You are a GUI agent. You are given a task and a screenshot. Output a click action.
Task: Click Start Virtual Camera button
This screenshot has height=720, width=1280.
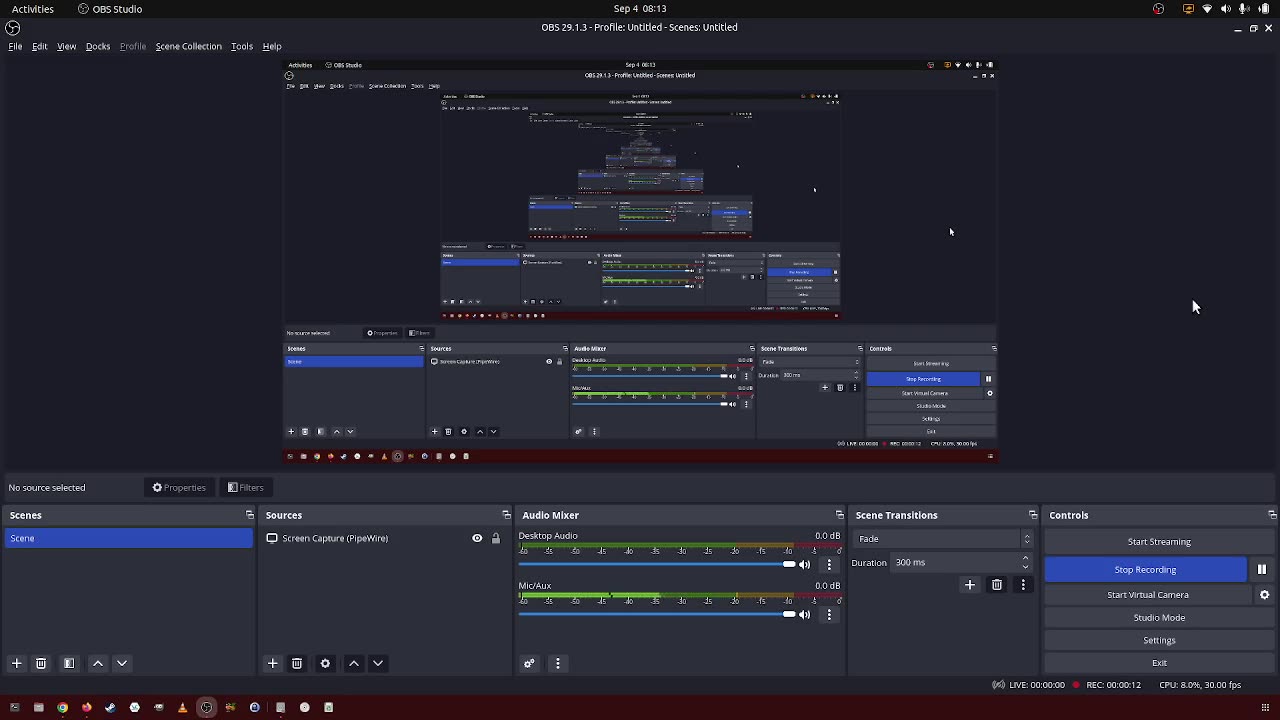click(1148, 595)
